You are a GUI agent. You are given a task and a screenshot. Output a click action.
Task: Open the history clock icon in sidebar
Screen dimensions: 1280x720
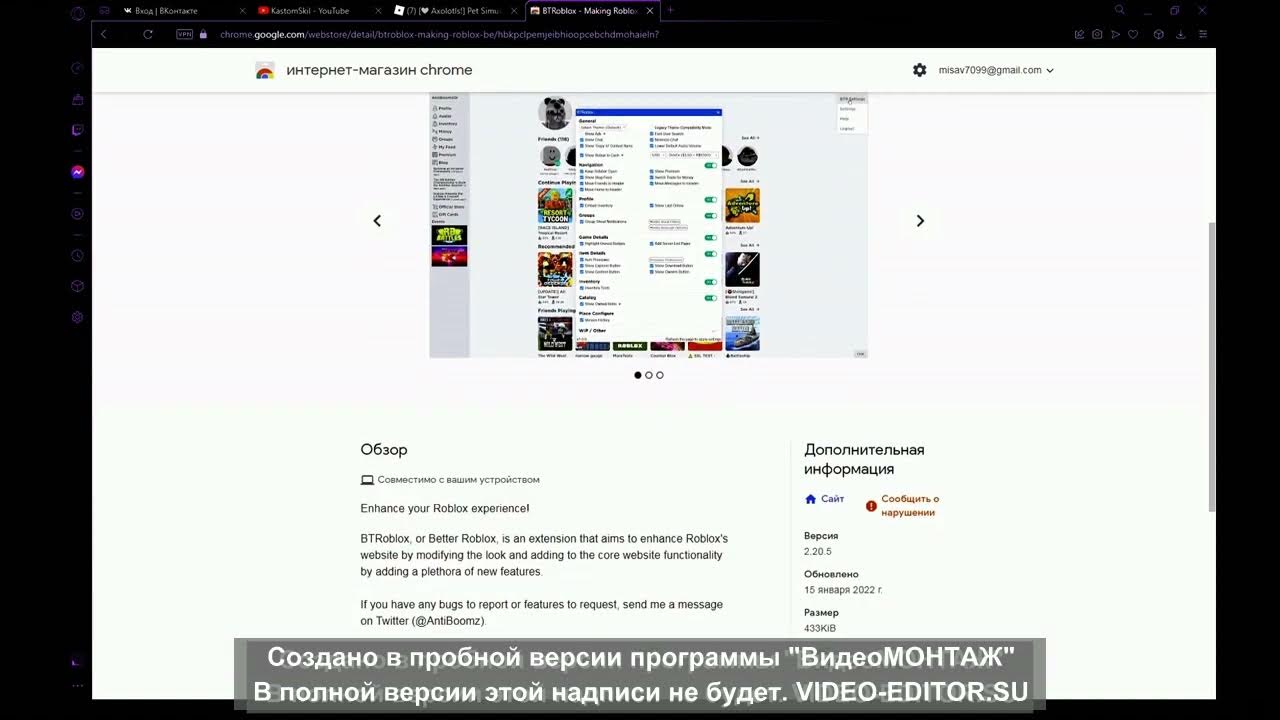click(x=77, y=256)
